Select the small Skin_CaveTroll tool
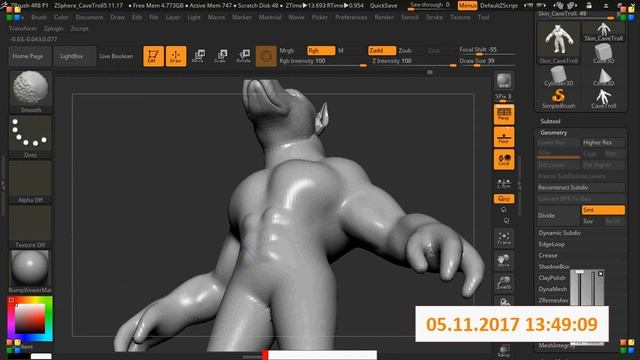Image resolution: width=640 pixels, height=360 pixels. (x=603, y=31)
